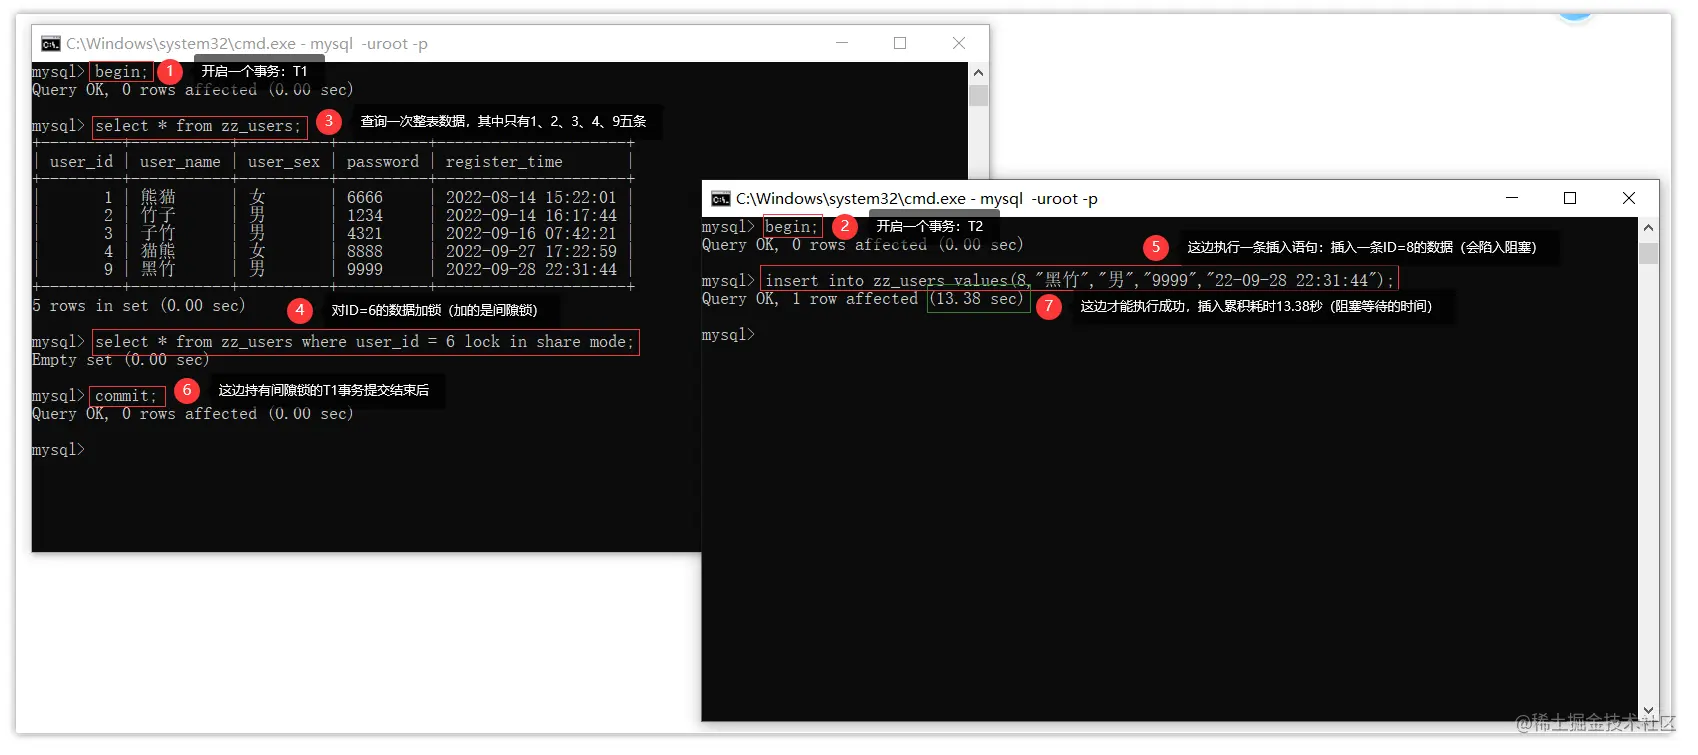Close the back cmd window running T1
The height and width of the screenshot is (755, 1698).
tap(959, 43)
